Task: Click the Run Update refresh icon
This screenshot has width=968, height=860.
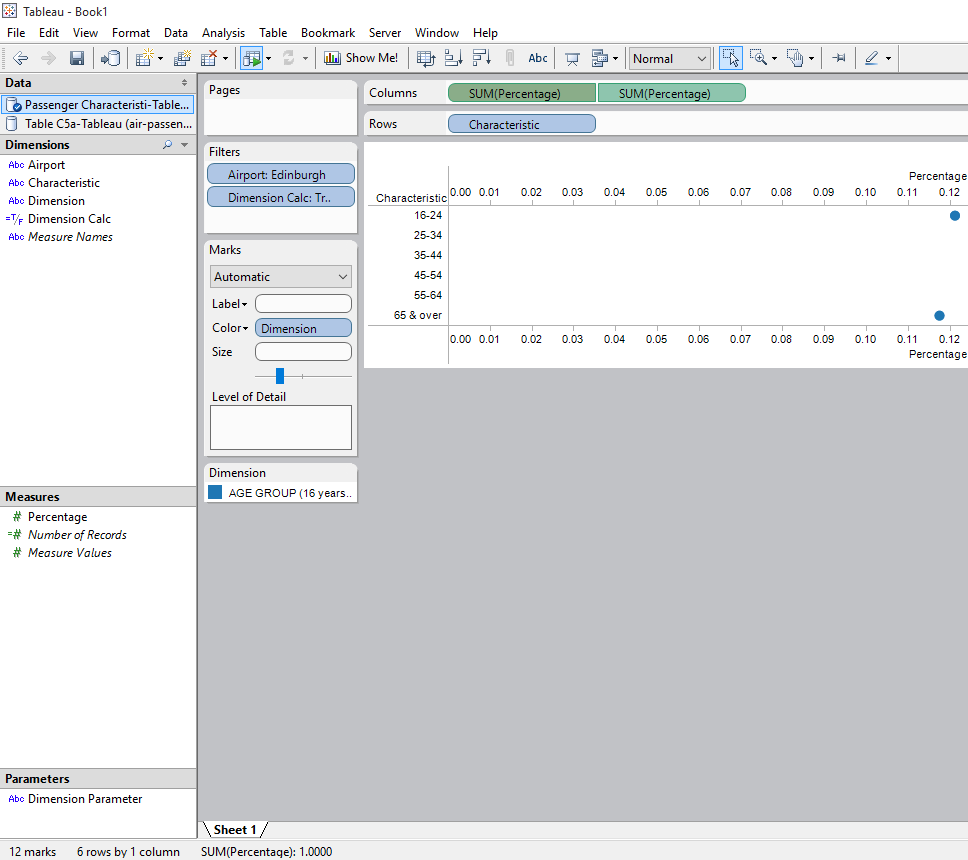Action: pos(288,58)
